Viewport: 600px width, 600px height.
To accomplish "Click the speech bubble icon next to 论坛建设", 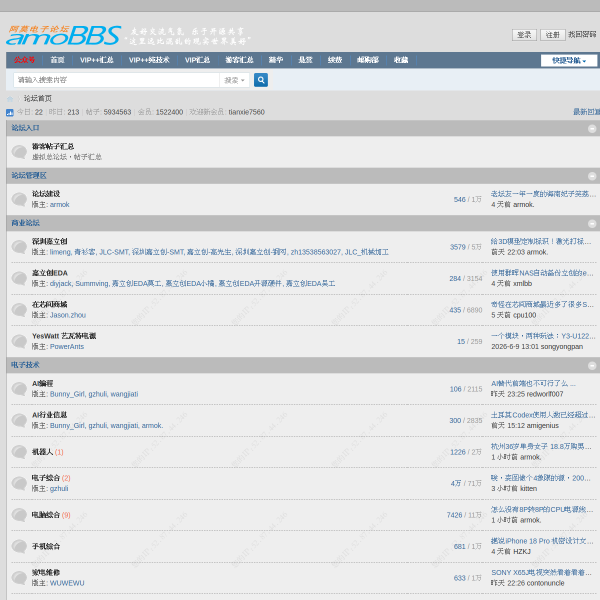I will click(19, 199).
